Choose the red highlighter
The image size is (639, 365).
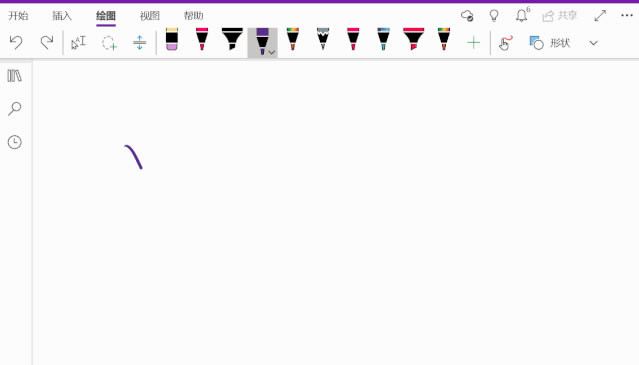(x=413, y=39)
